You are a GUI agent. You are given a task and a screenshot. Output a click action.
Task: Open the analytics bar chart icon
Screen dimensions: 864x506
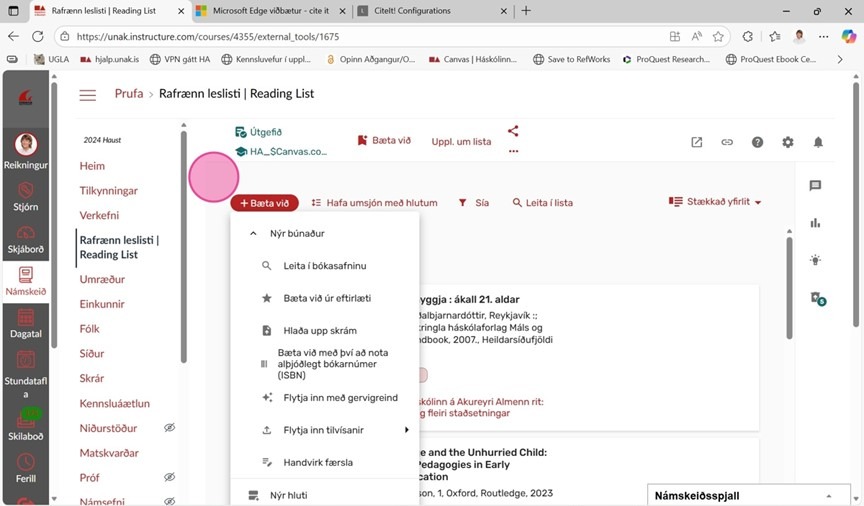pos(815,223)
